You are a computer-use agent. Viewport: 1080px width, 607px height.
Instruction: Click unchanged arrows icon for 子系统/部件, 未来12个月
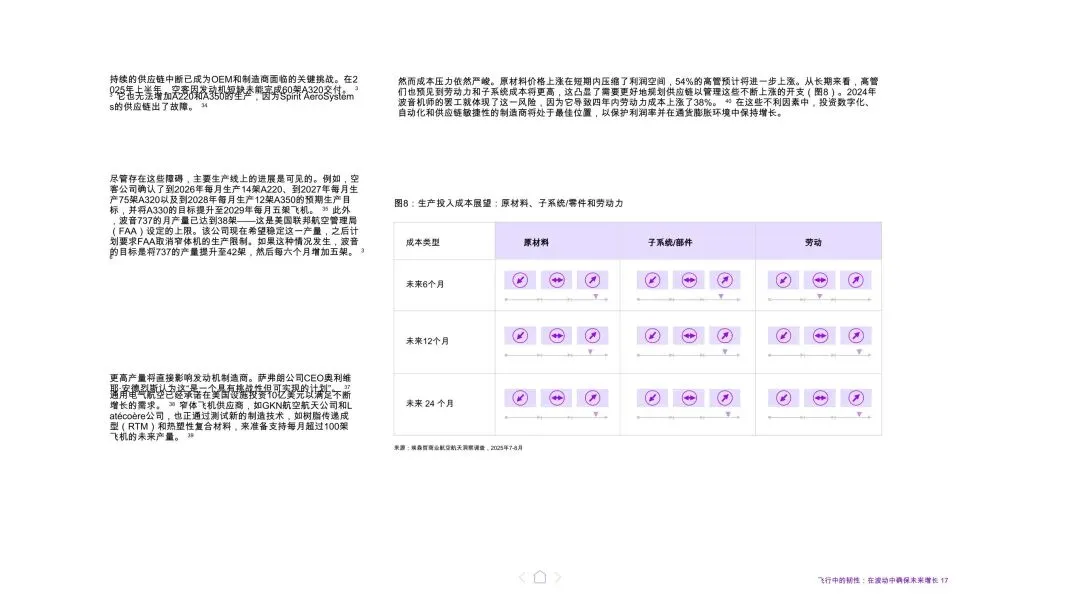coord(689,336)
